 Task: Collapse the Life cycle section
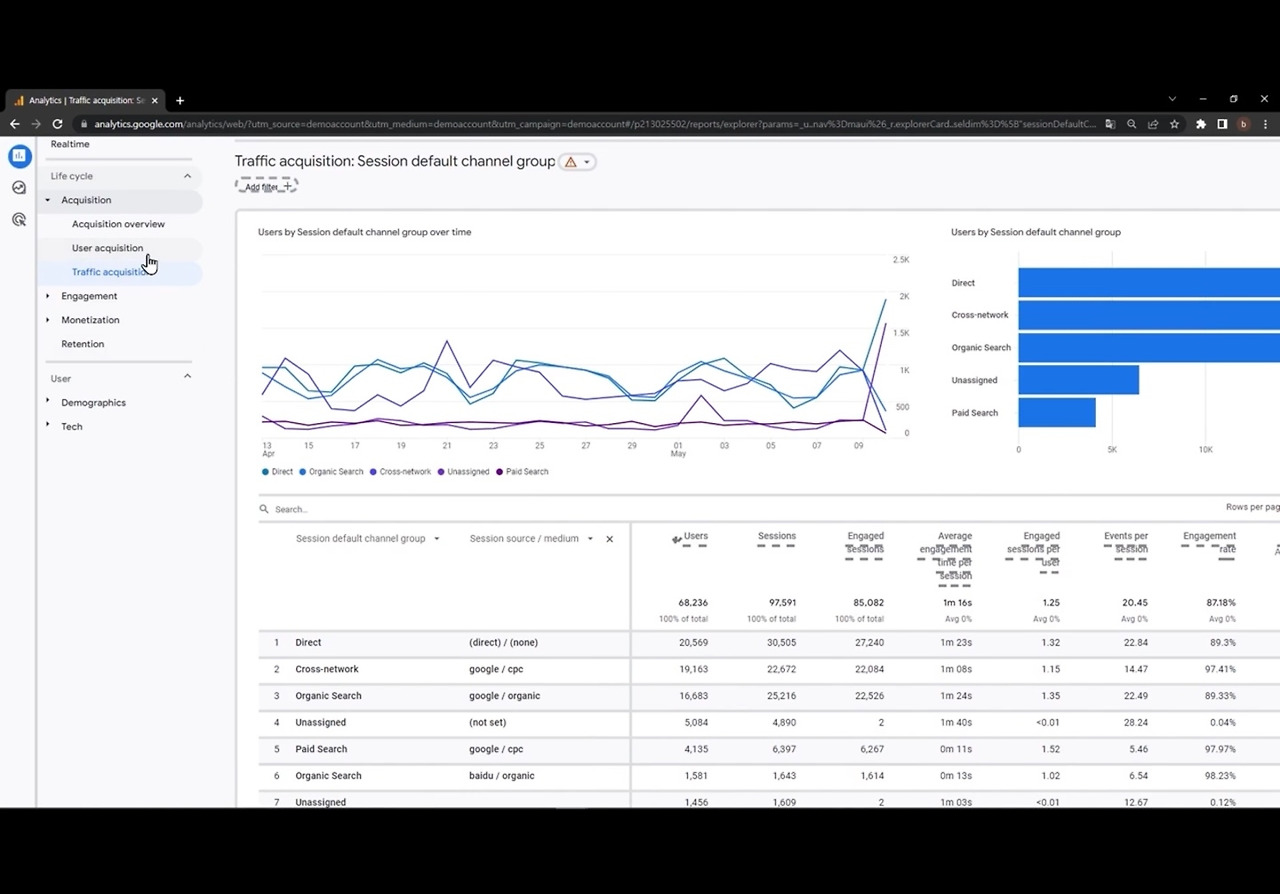(187, 176)
